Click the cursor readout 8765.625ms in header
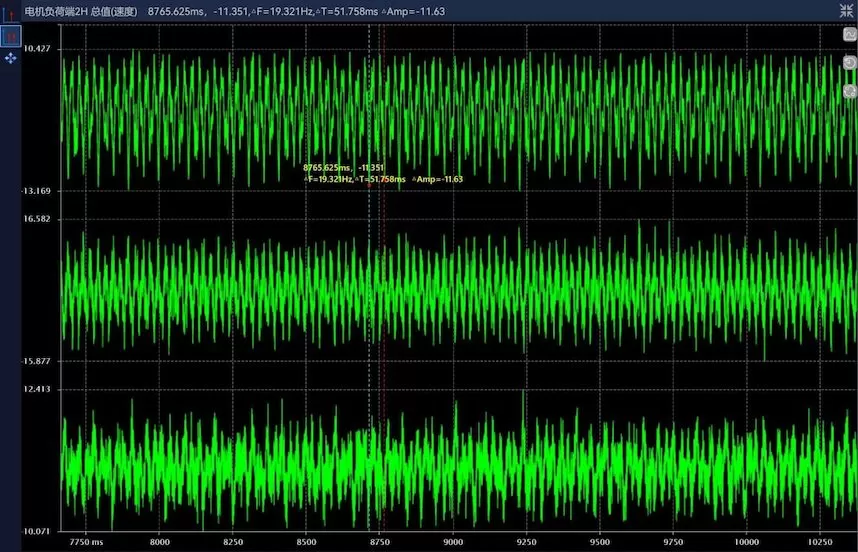The image size is (858, 552). click(177, 11)
